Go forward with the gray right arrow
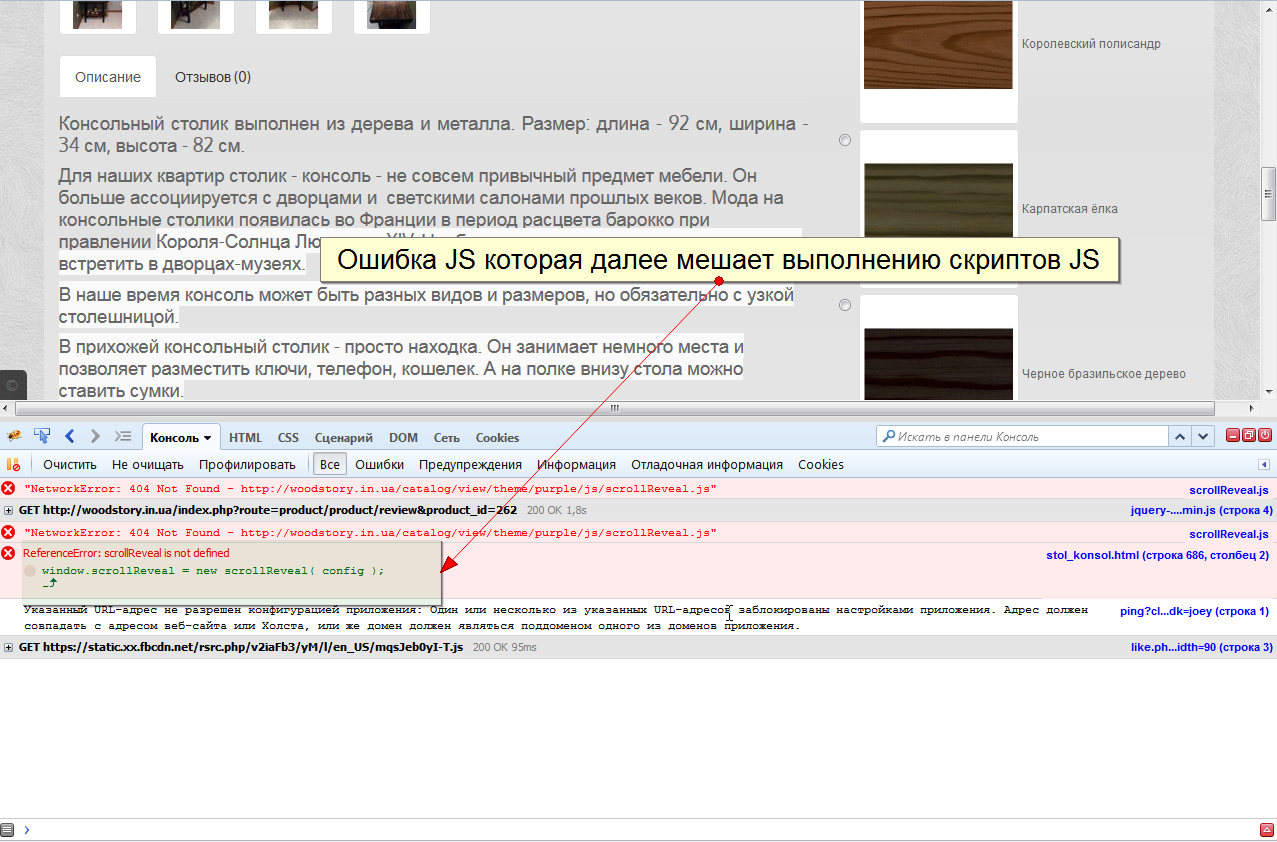 [x=96, y=436]
